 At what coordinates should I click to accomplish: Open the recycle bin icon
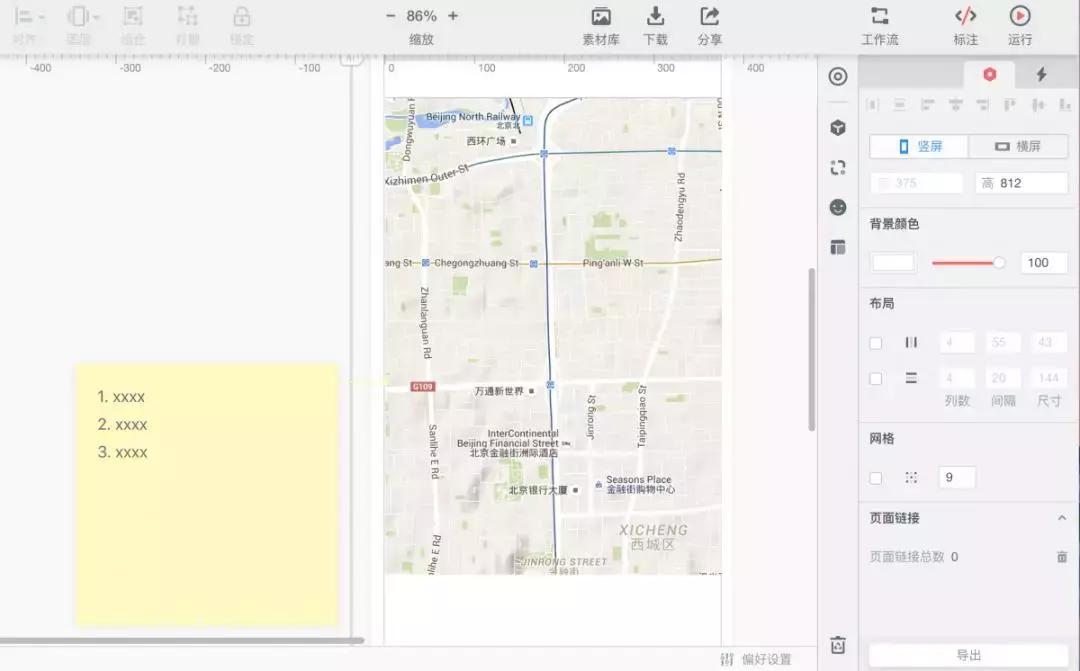click(x=838, y=645)
